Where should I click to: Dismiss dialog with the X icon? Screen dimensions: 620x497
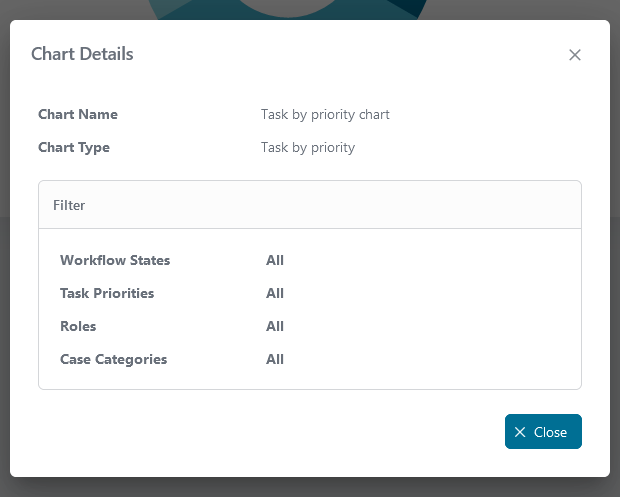coord(575,55)
